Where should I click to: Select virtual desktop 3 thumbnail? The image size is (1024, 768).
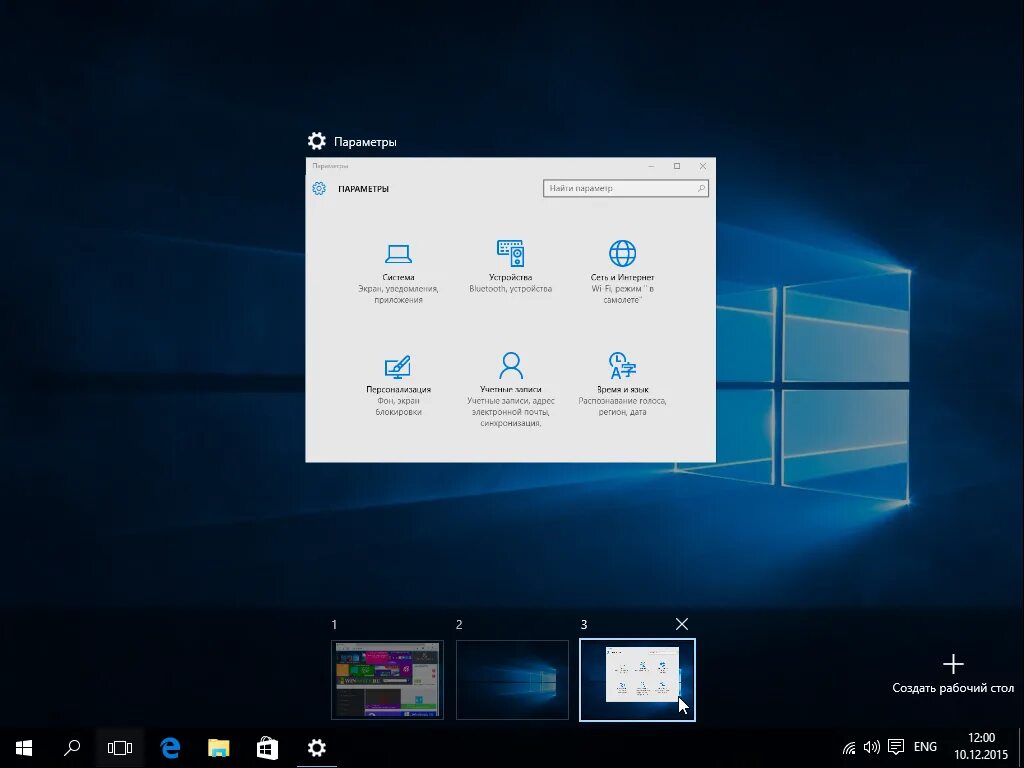pyautogui.click(x=637, y=680)
